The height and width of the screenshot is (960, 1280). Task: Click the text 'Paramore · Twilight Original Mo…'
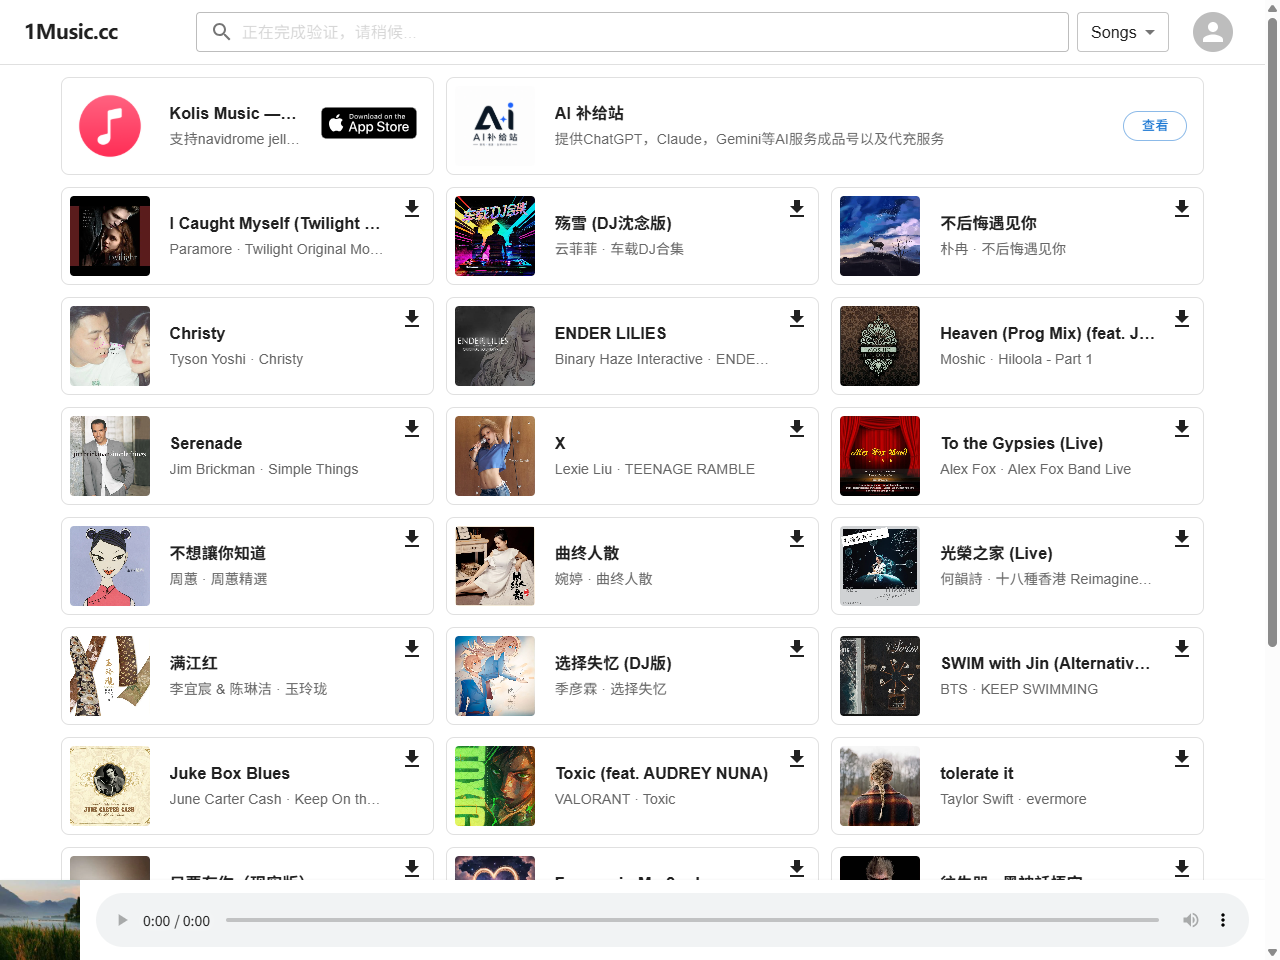pos(276,249)
